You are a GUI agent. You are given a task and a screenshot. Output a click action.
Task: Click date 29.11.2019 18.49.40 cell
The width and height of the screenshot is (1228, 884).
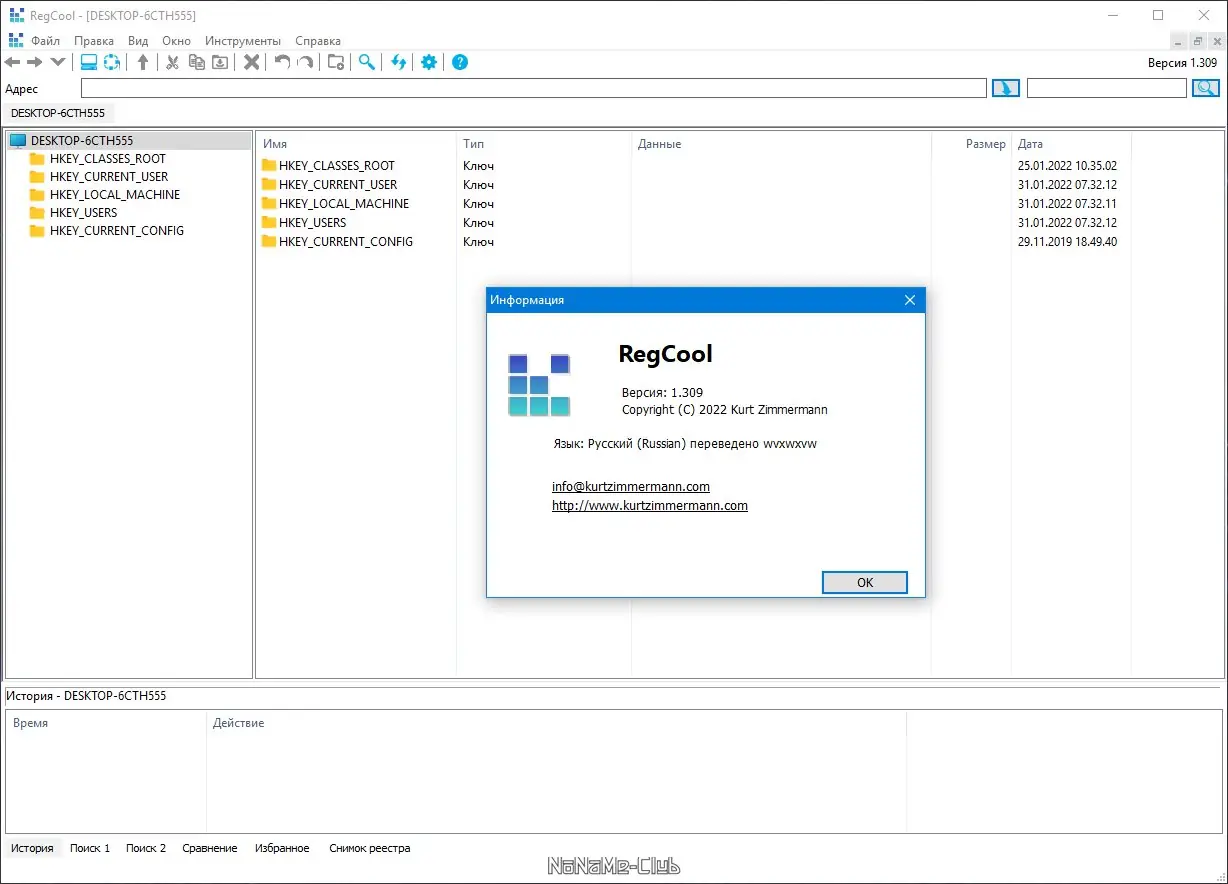(x=1067, y=242)
